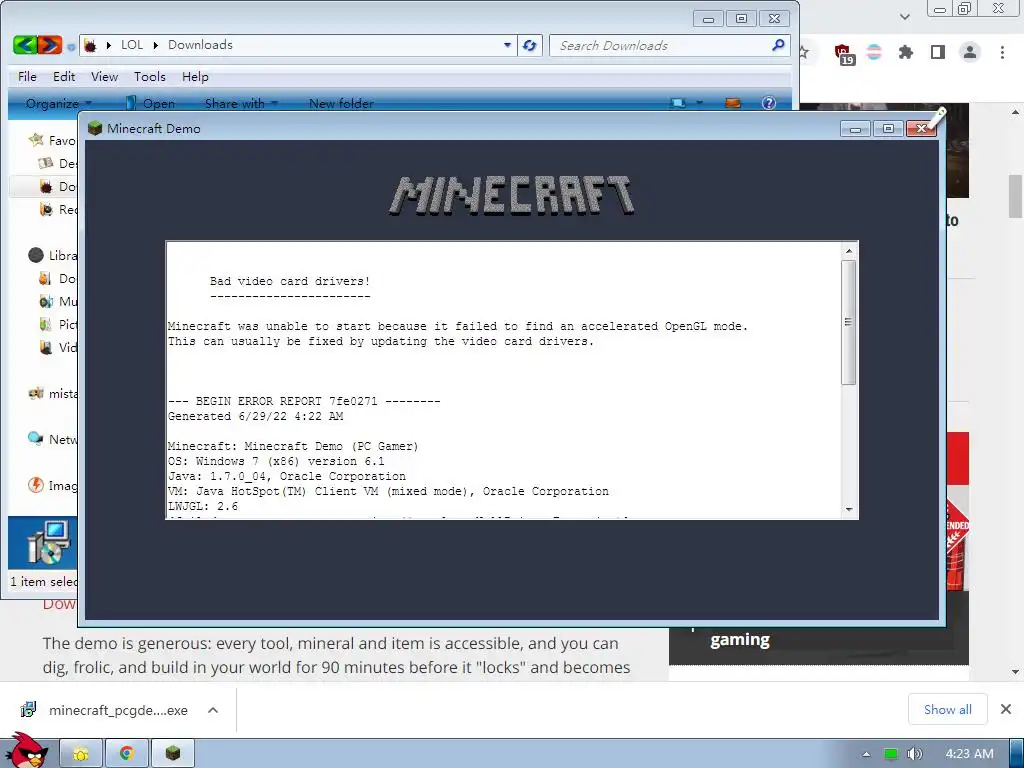Click the Chrome page scrollbar down arrow
The image size is (1024, 768).
[1015, 671]
